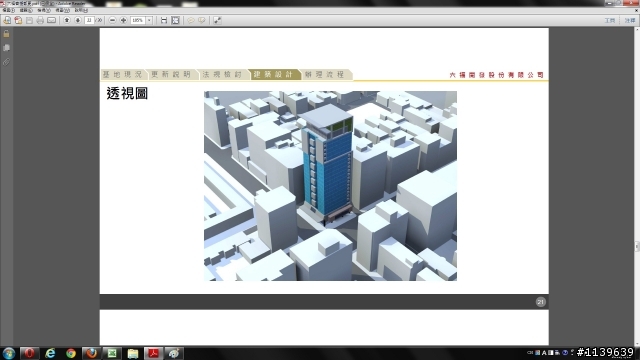Image resolution: width=640 pixels, height=360 pixels.
Task: Click the email envelope icon
Action: coord(51,20)
